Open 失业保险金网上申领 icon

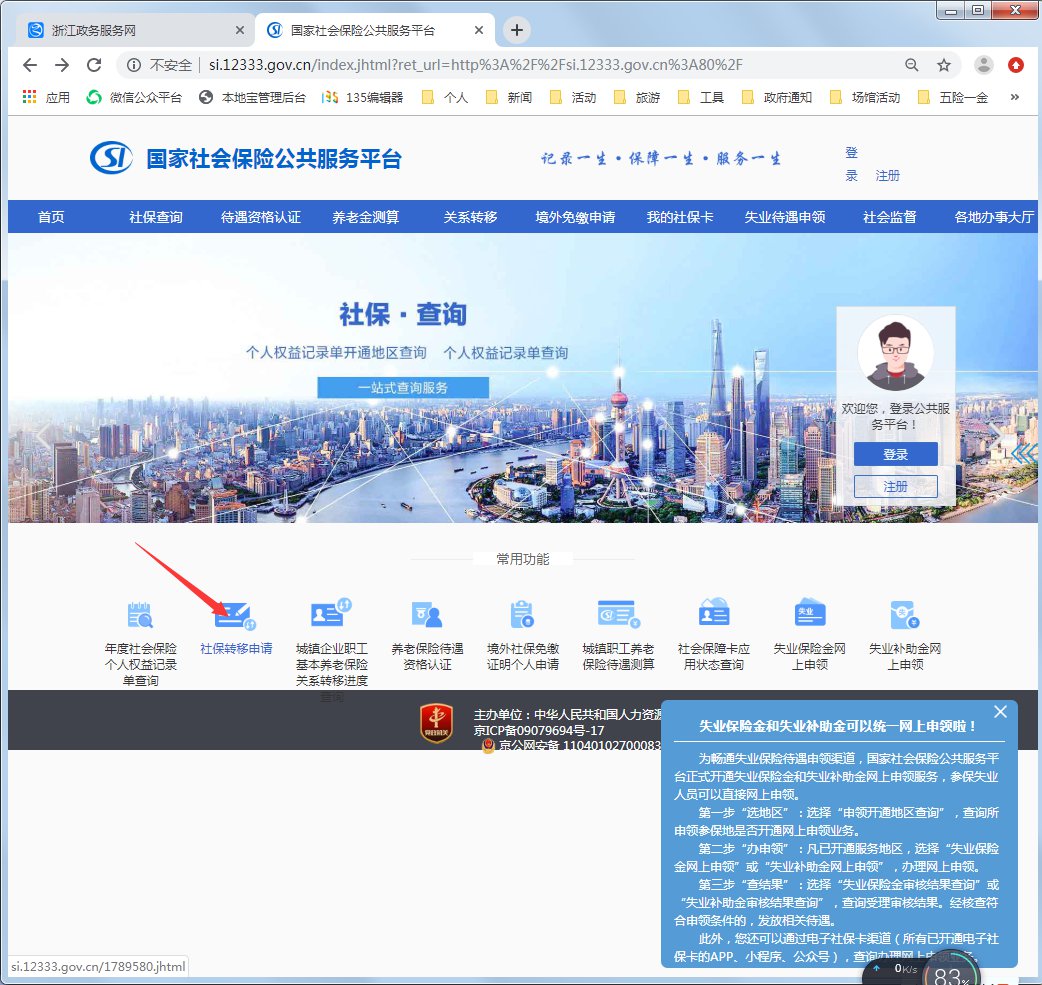click(x=809, y=612)
